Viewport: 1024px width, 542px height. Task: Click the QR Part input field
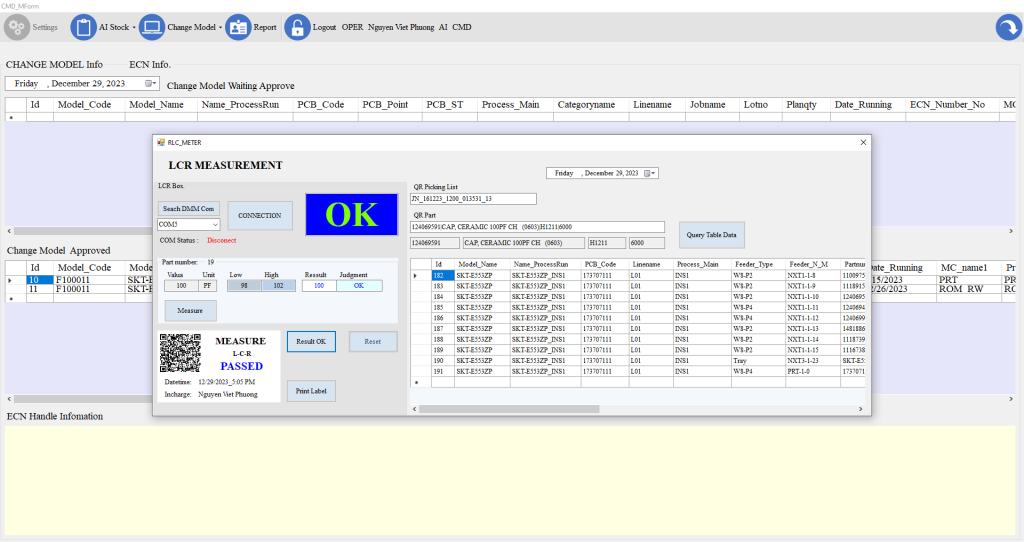[537, 227]
